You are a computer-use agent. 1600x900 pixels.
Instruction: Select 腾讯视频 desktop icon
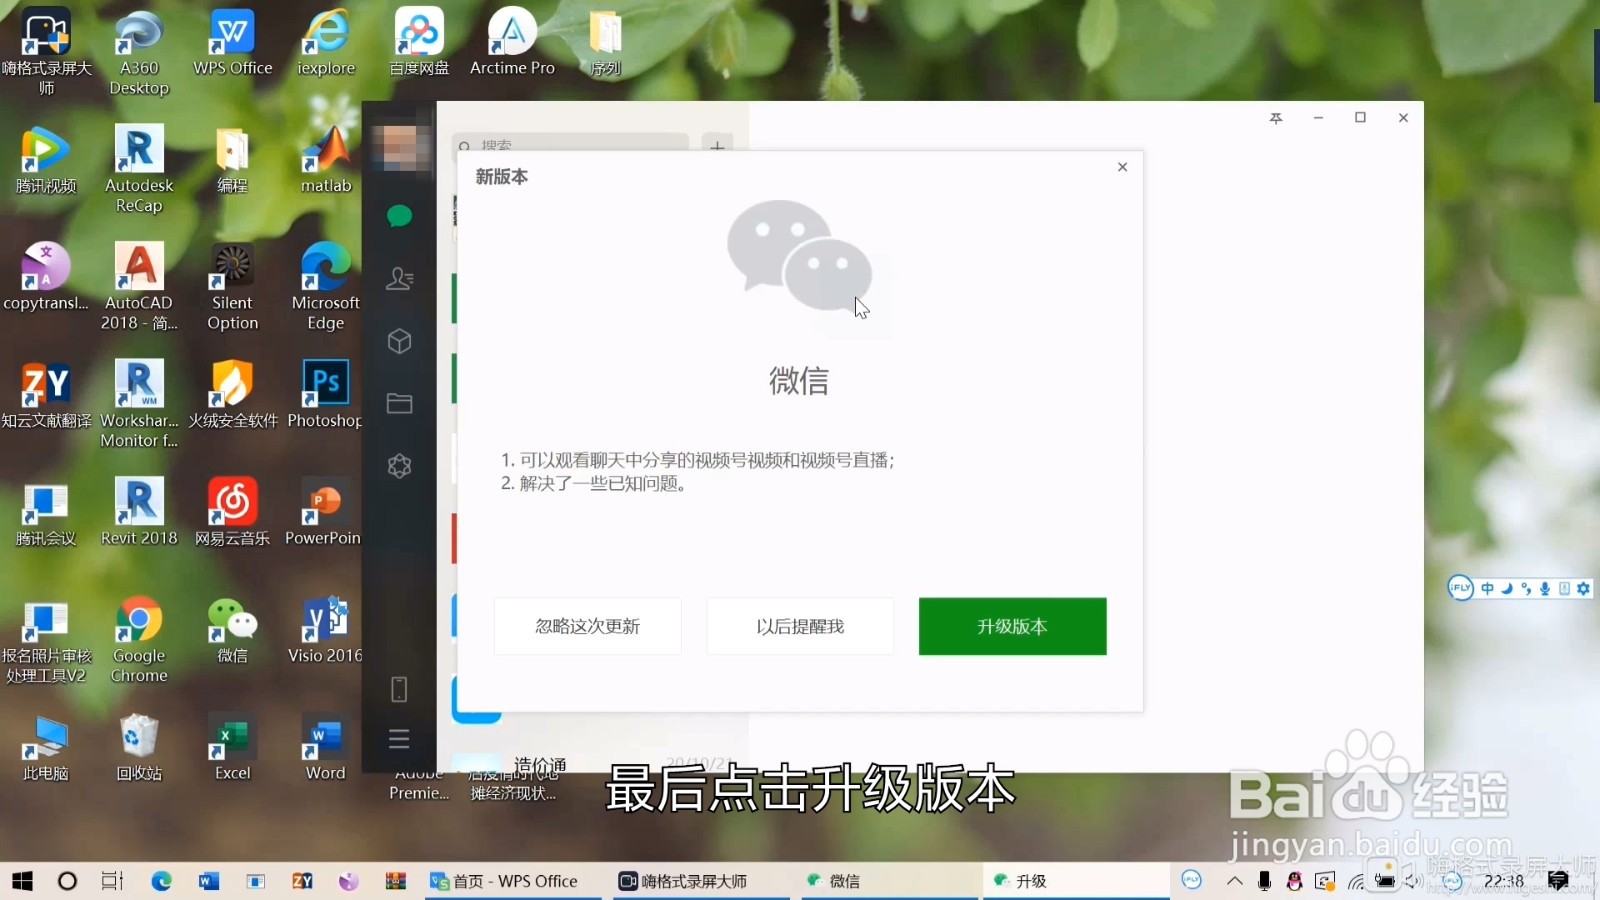[45, 160]
